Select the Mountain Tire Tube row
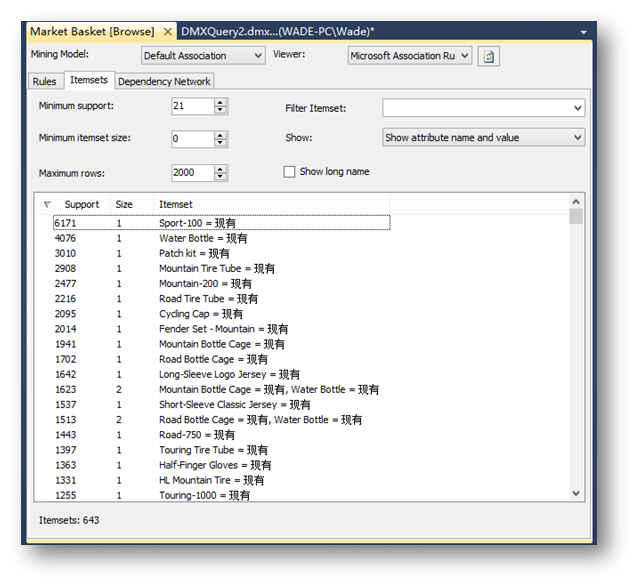 [222, 268]
